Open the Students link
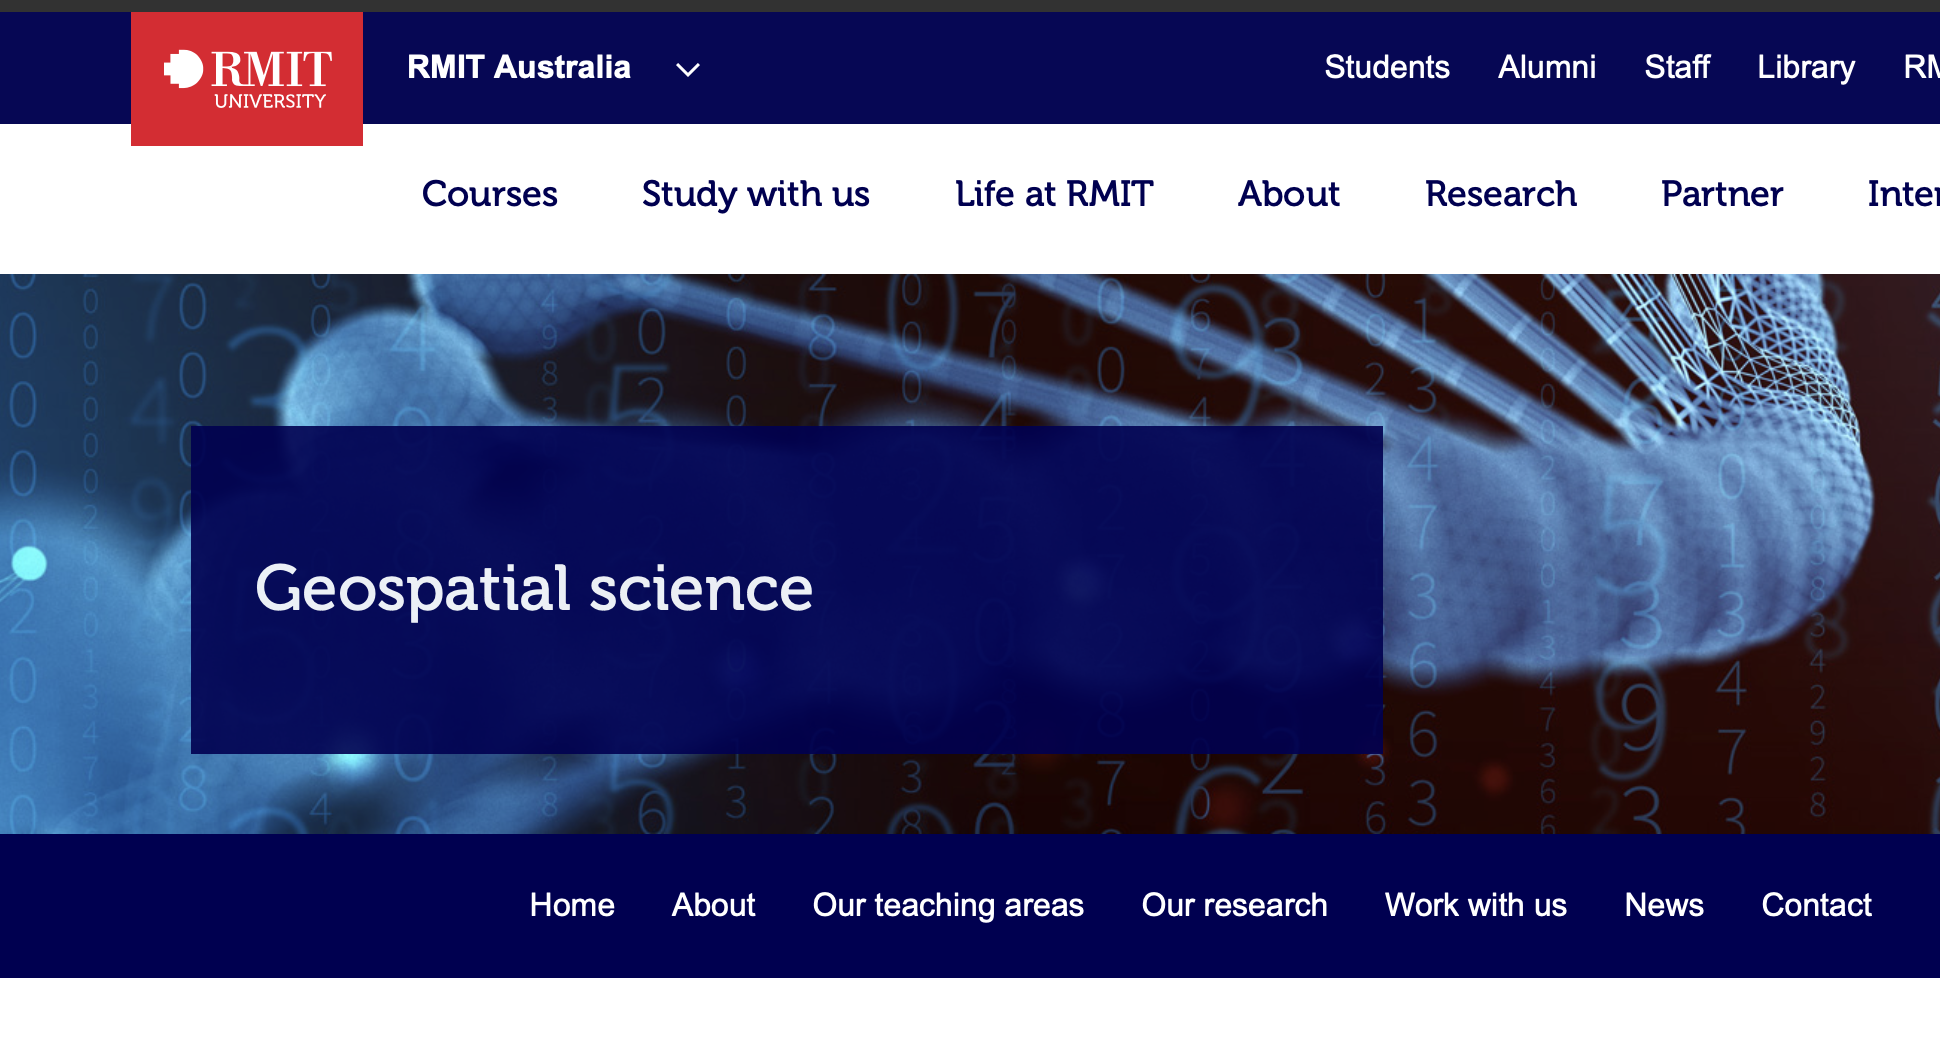This screenshot has width=1940, height=1052. (1386, 67)
